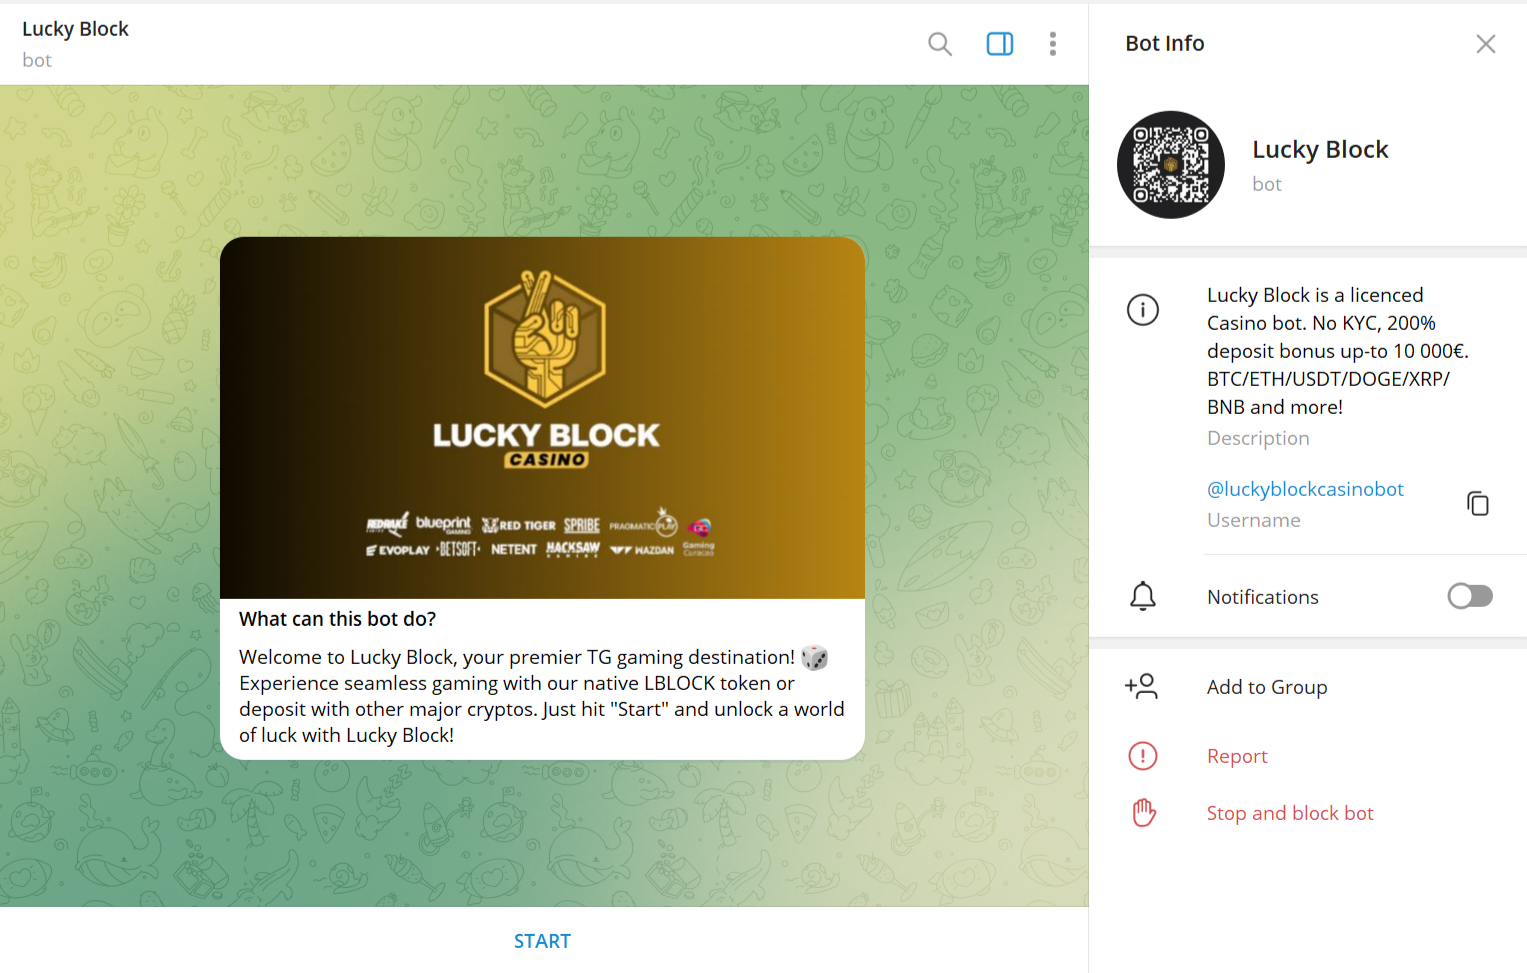Choose Stop and block bot

pyautogui.click(x=1290, y=813)
